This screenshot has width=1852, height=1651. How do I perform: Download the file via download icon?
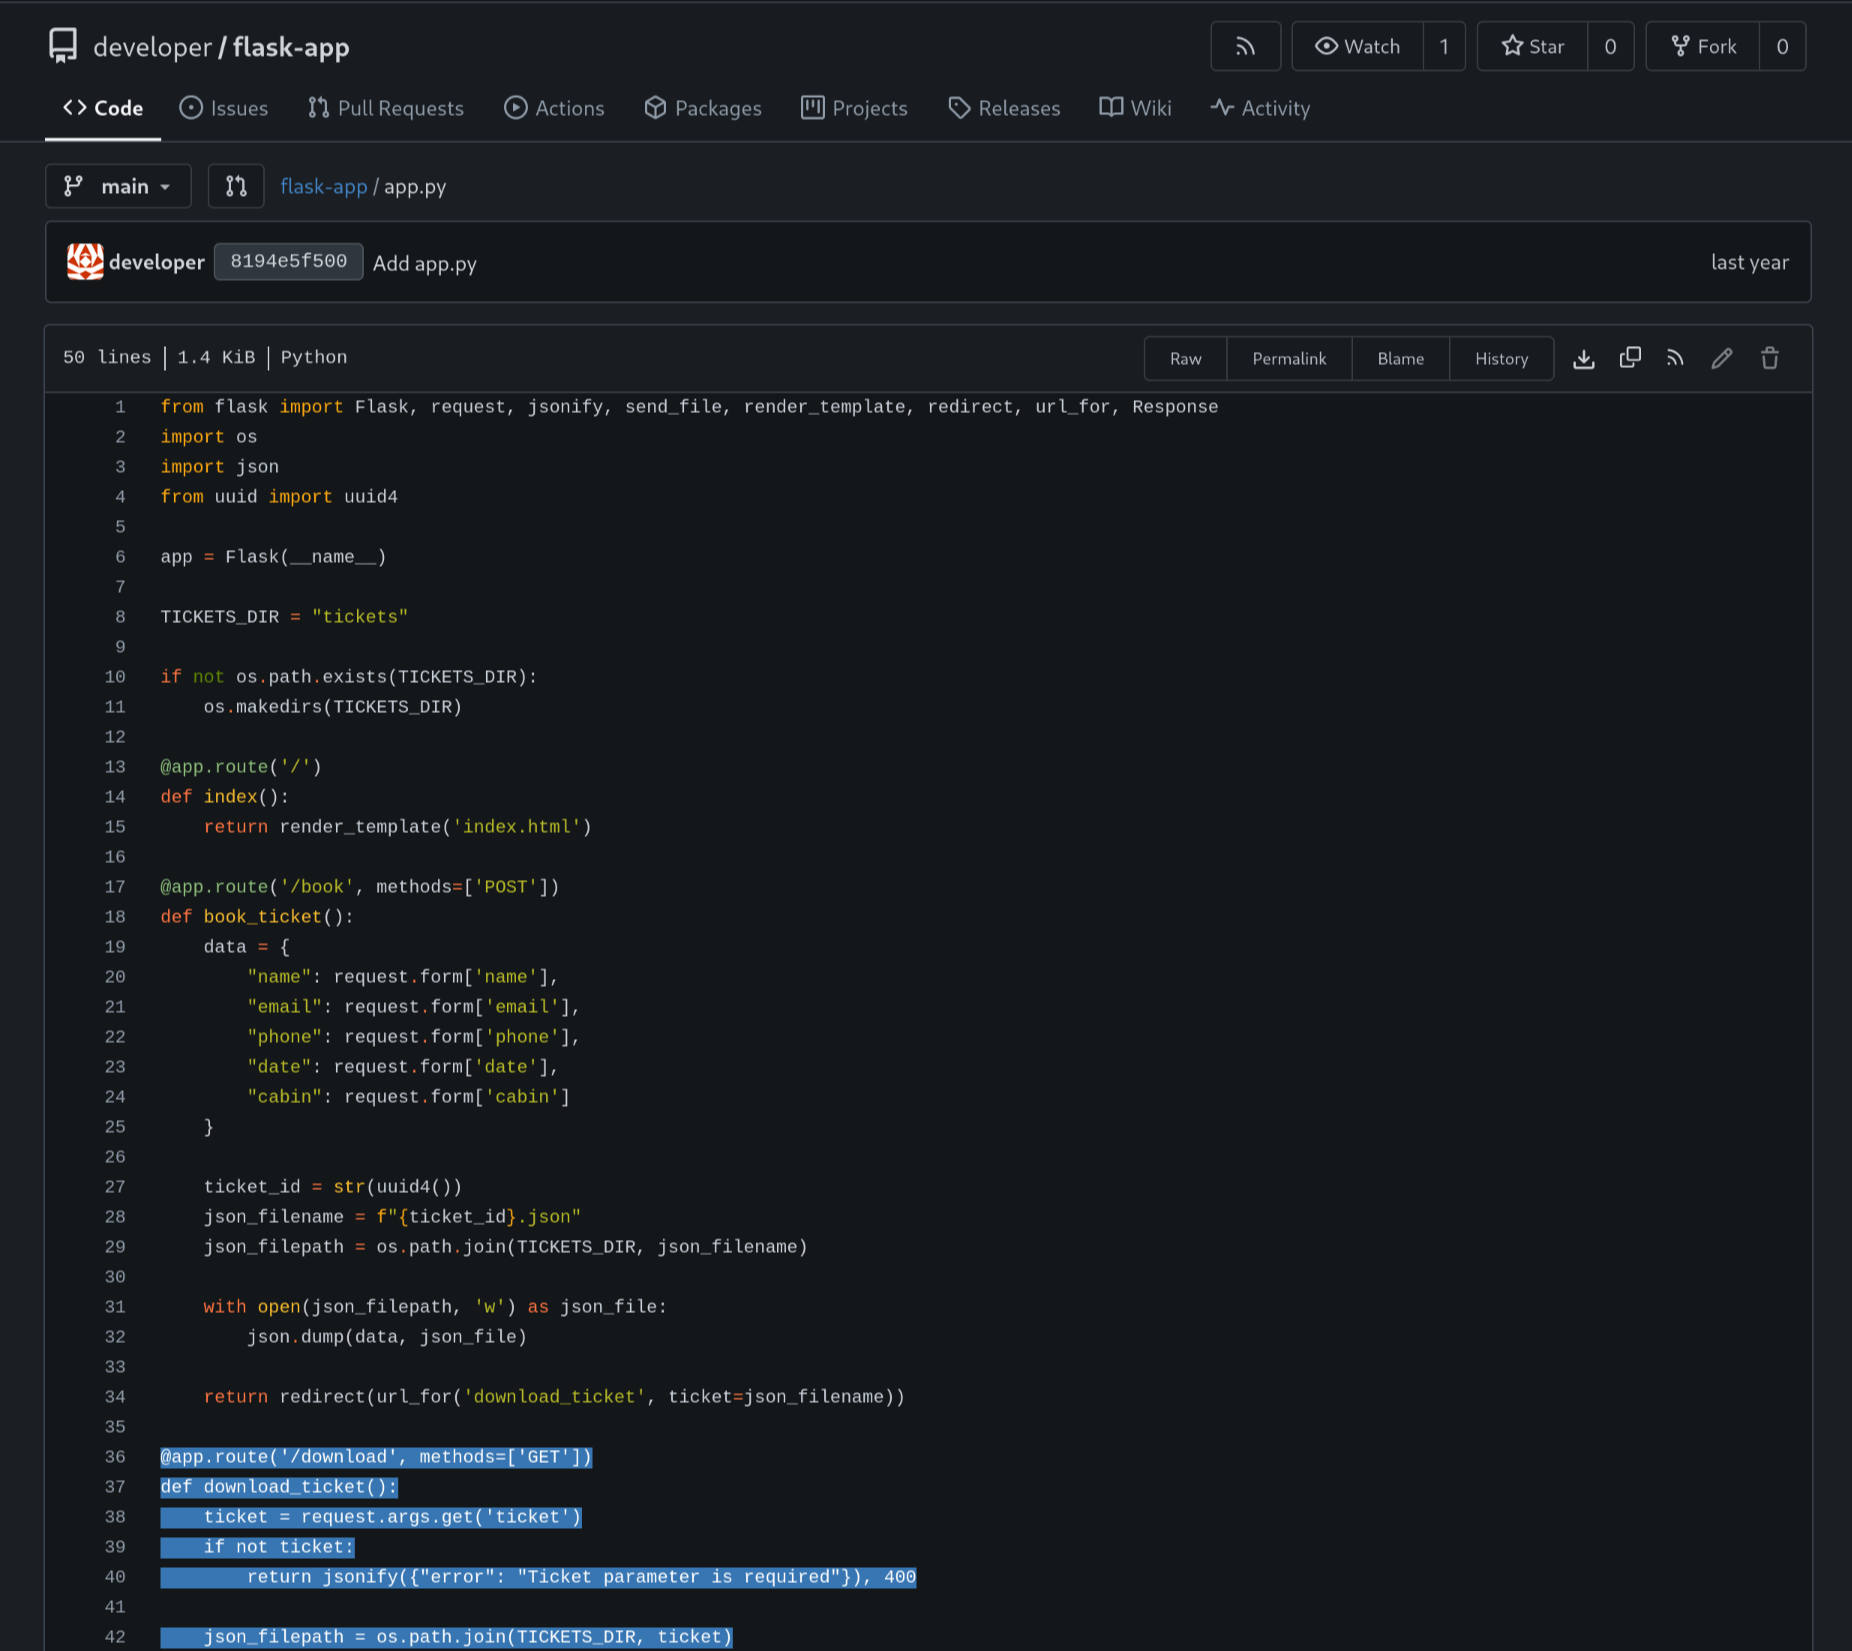(x=1583, y=358)
